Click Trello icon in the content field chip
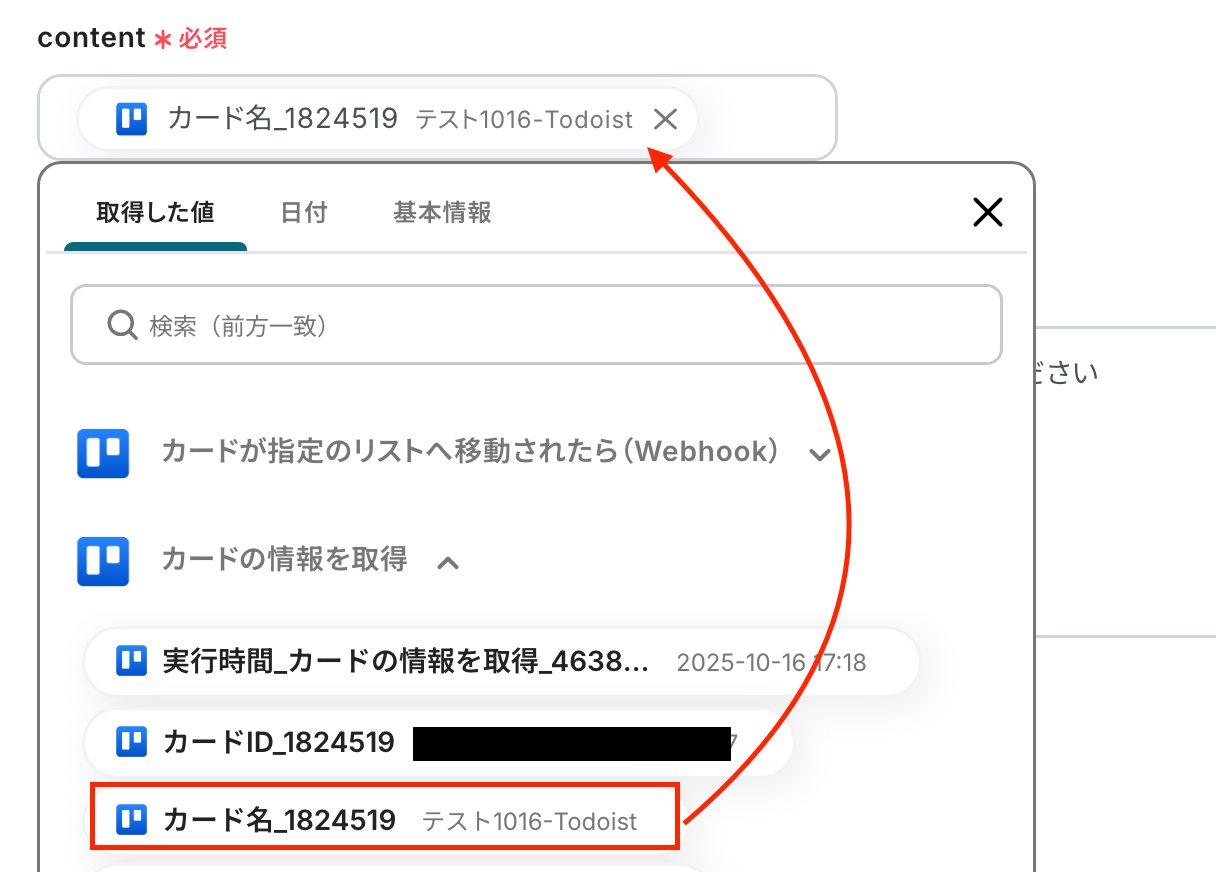Viewport: 1216px width, 872px height. (131, 120)
